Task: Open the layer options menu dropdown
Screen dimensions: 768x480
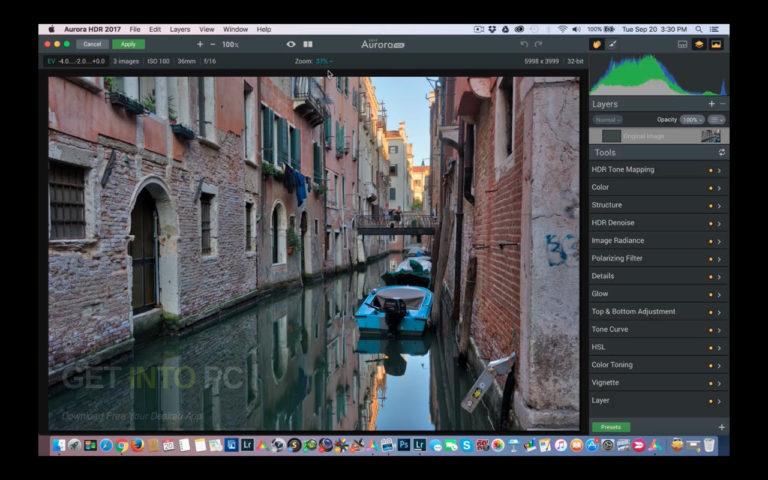Action: pyautogui.click(x=716, y=120)
